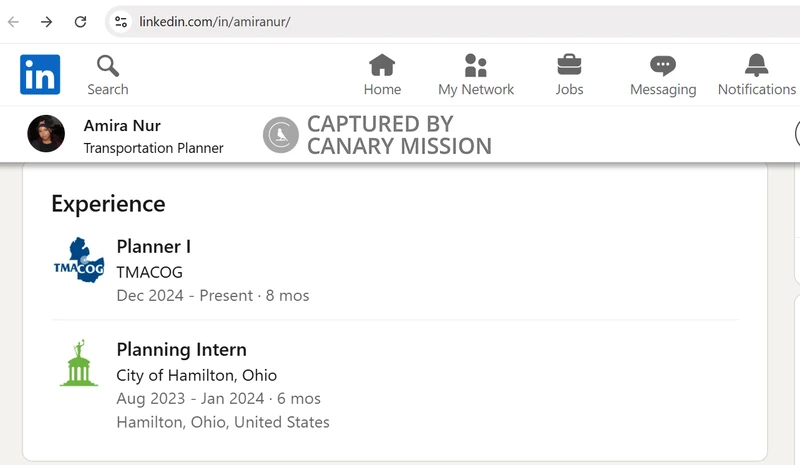Open site information icon in address bar
The height and width of the screenshot is (465, 800).
(x=120, y=21)
